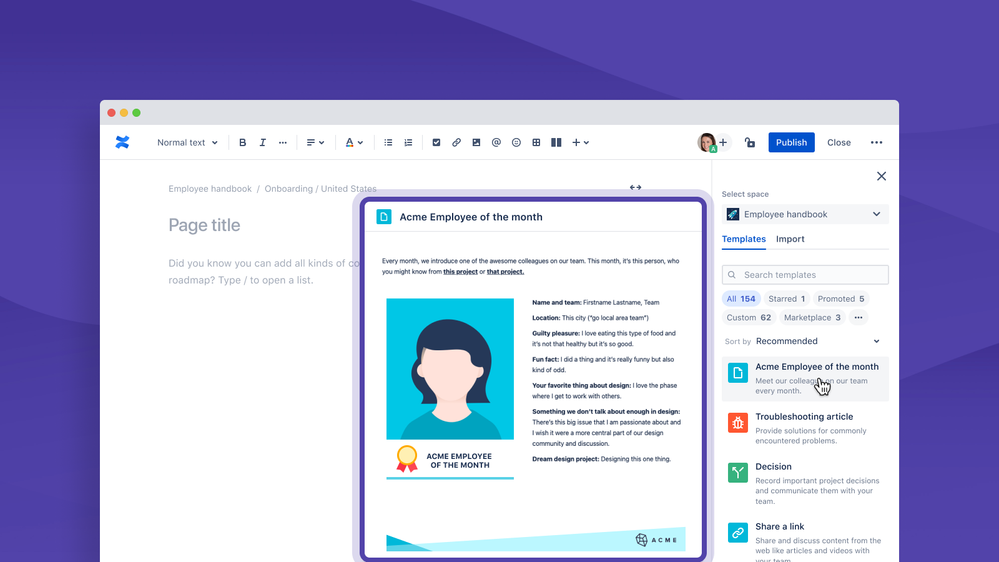Insert an emoji
This screenshot has width=999, height=562.
[516, 143]
